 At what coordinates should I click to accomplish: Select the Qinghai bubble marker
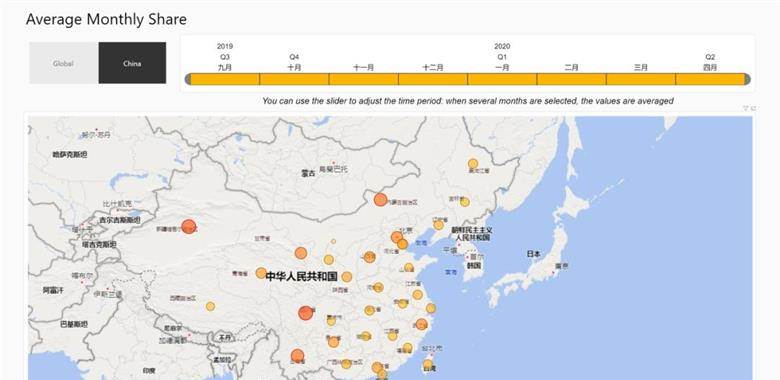[261, 273]
